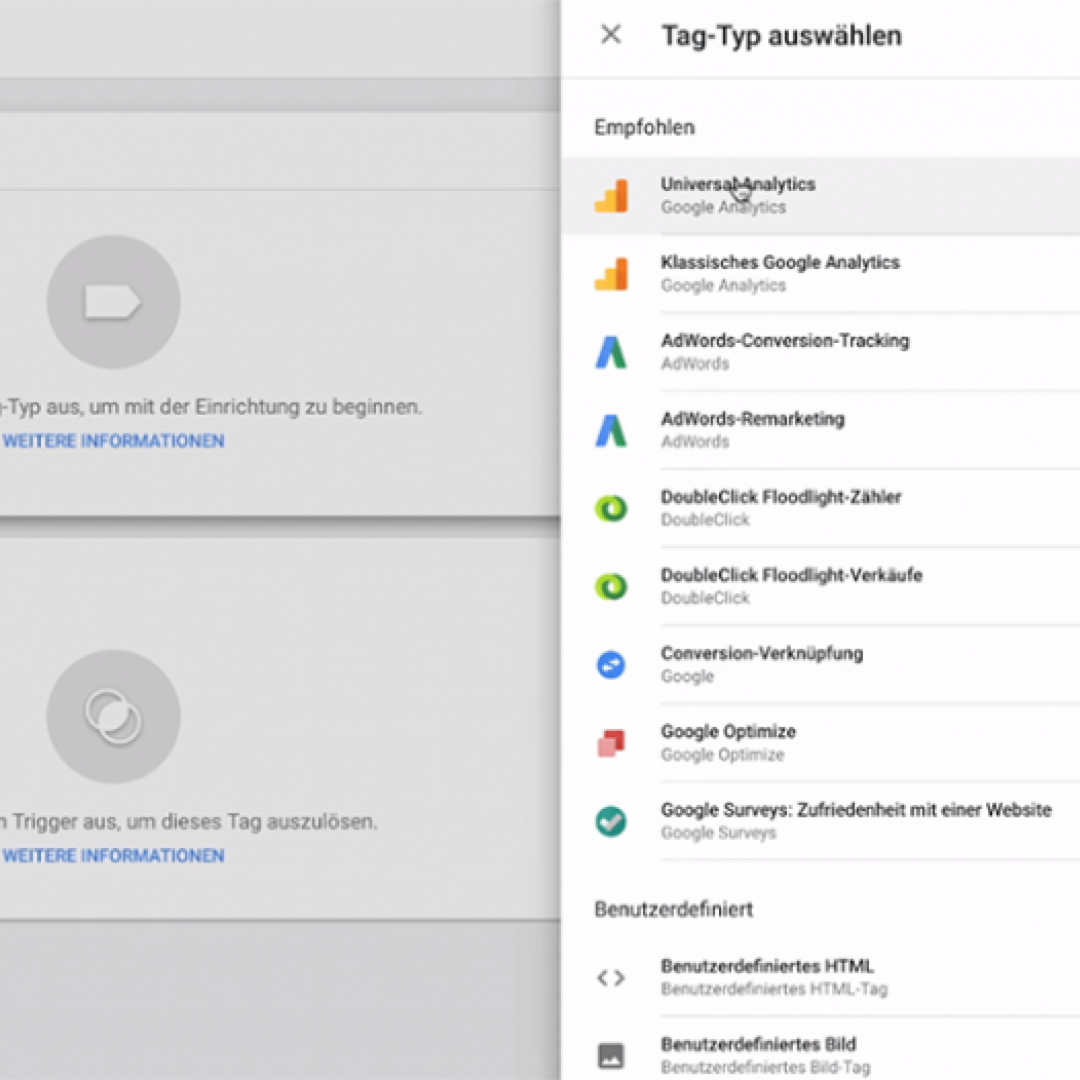Viewport: 1080px width, 1080px height.
Task: Click the Benutzerdefiniertes Bild image icon
Action: pos(611,1055)
